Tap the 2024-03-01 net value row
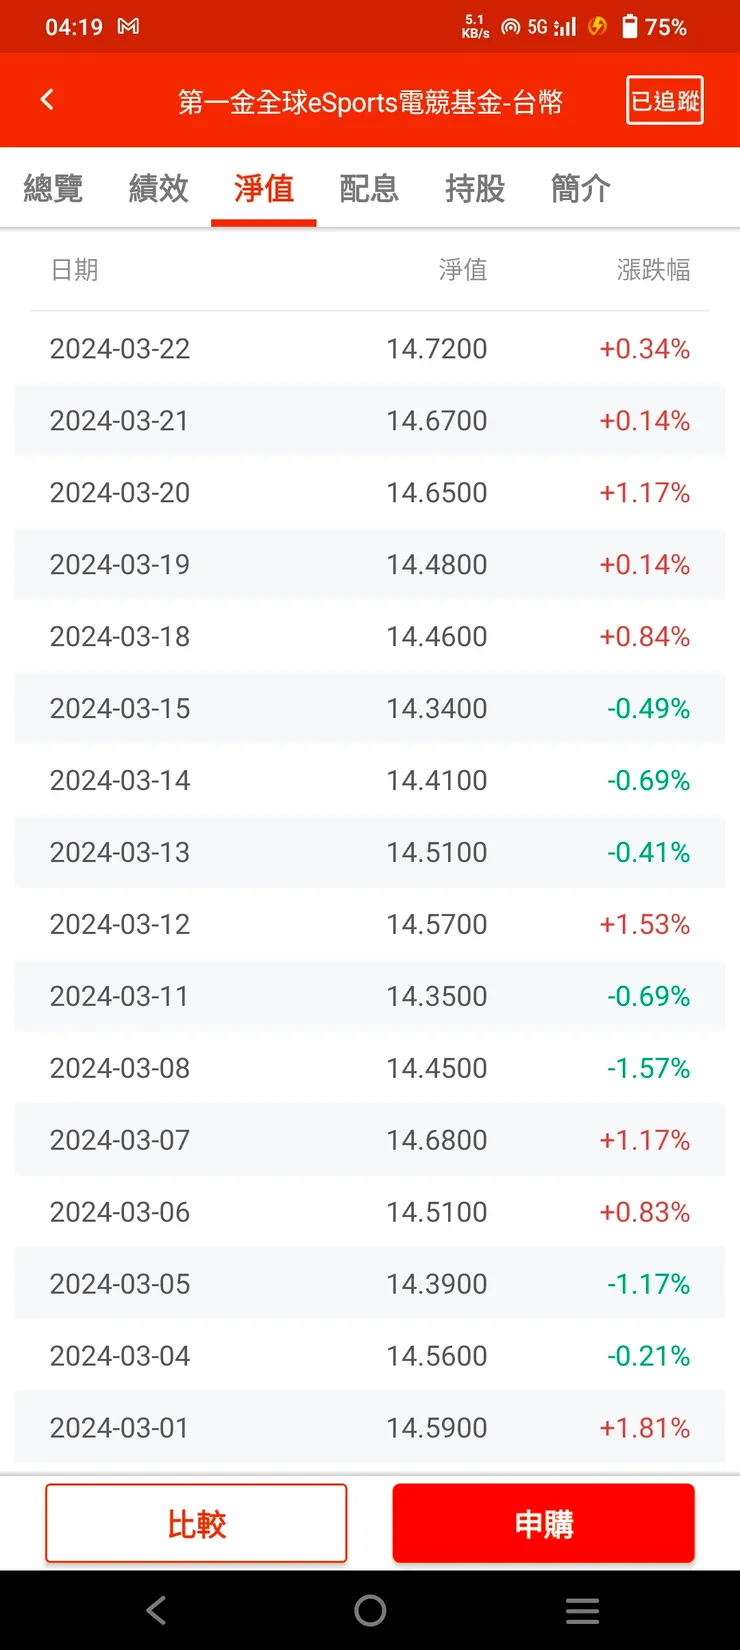 (370, 1428)
